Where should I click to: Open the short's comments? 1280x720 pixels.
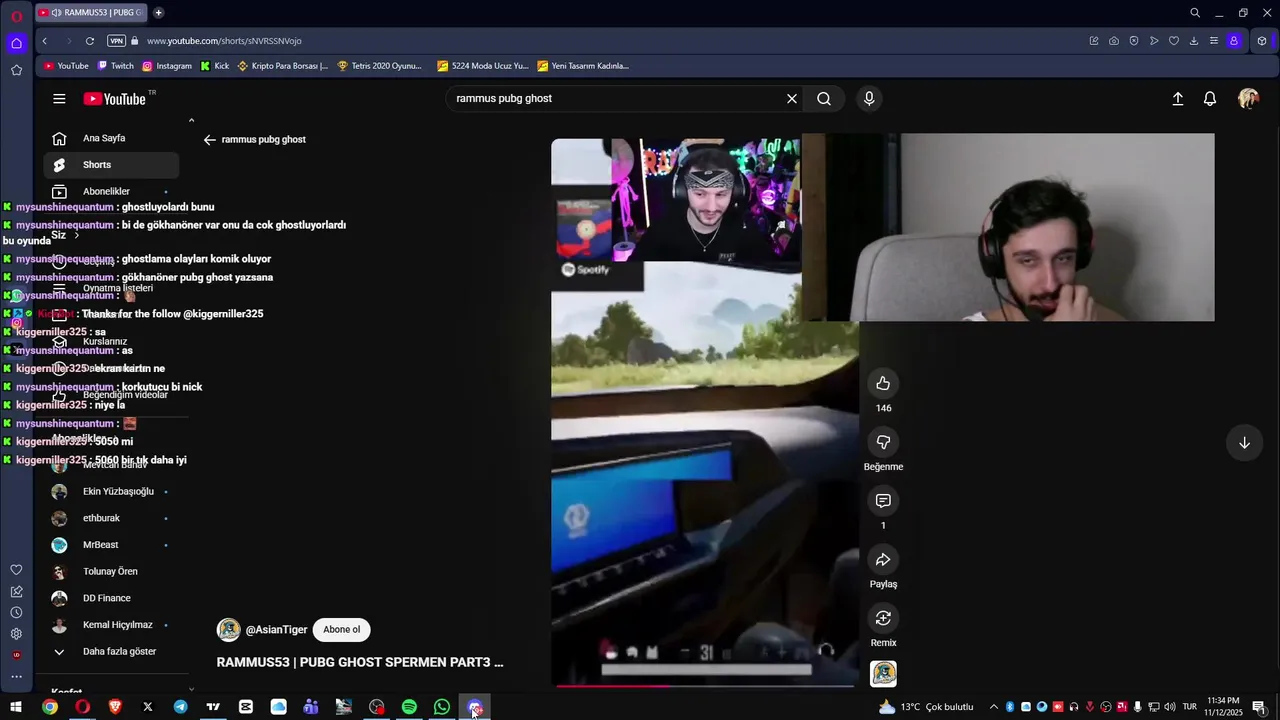[x=883, y=501]
